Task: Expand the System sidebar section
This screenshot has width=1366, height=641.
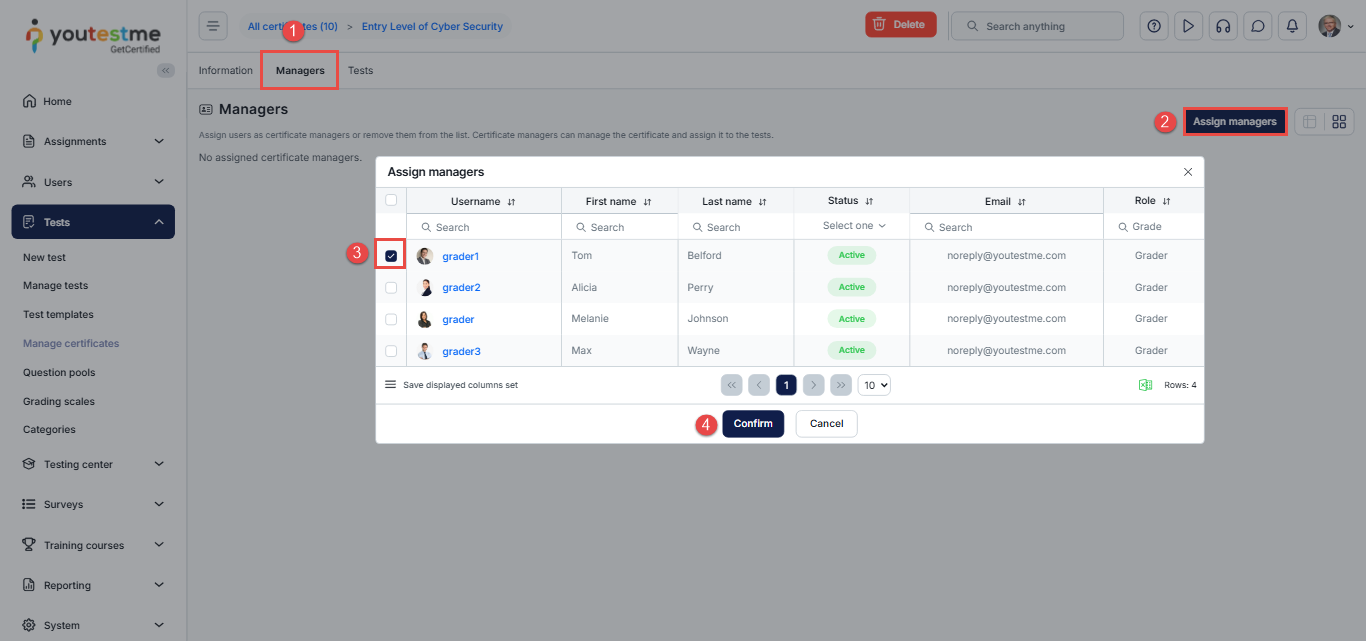Action: pyautogui.click(x=93, y=625)
